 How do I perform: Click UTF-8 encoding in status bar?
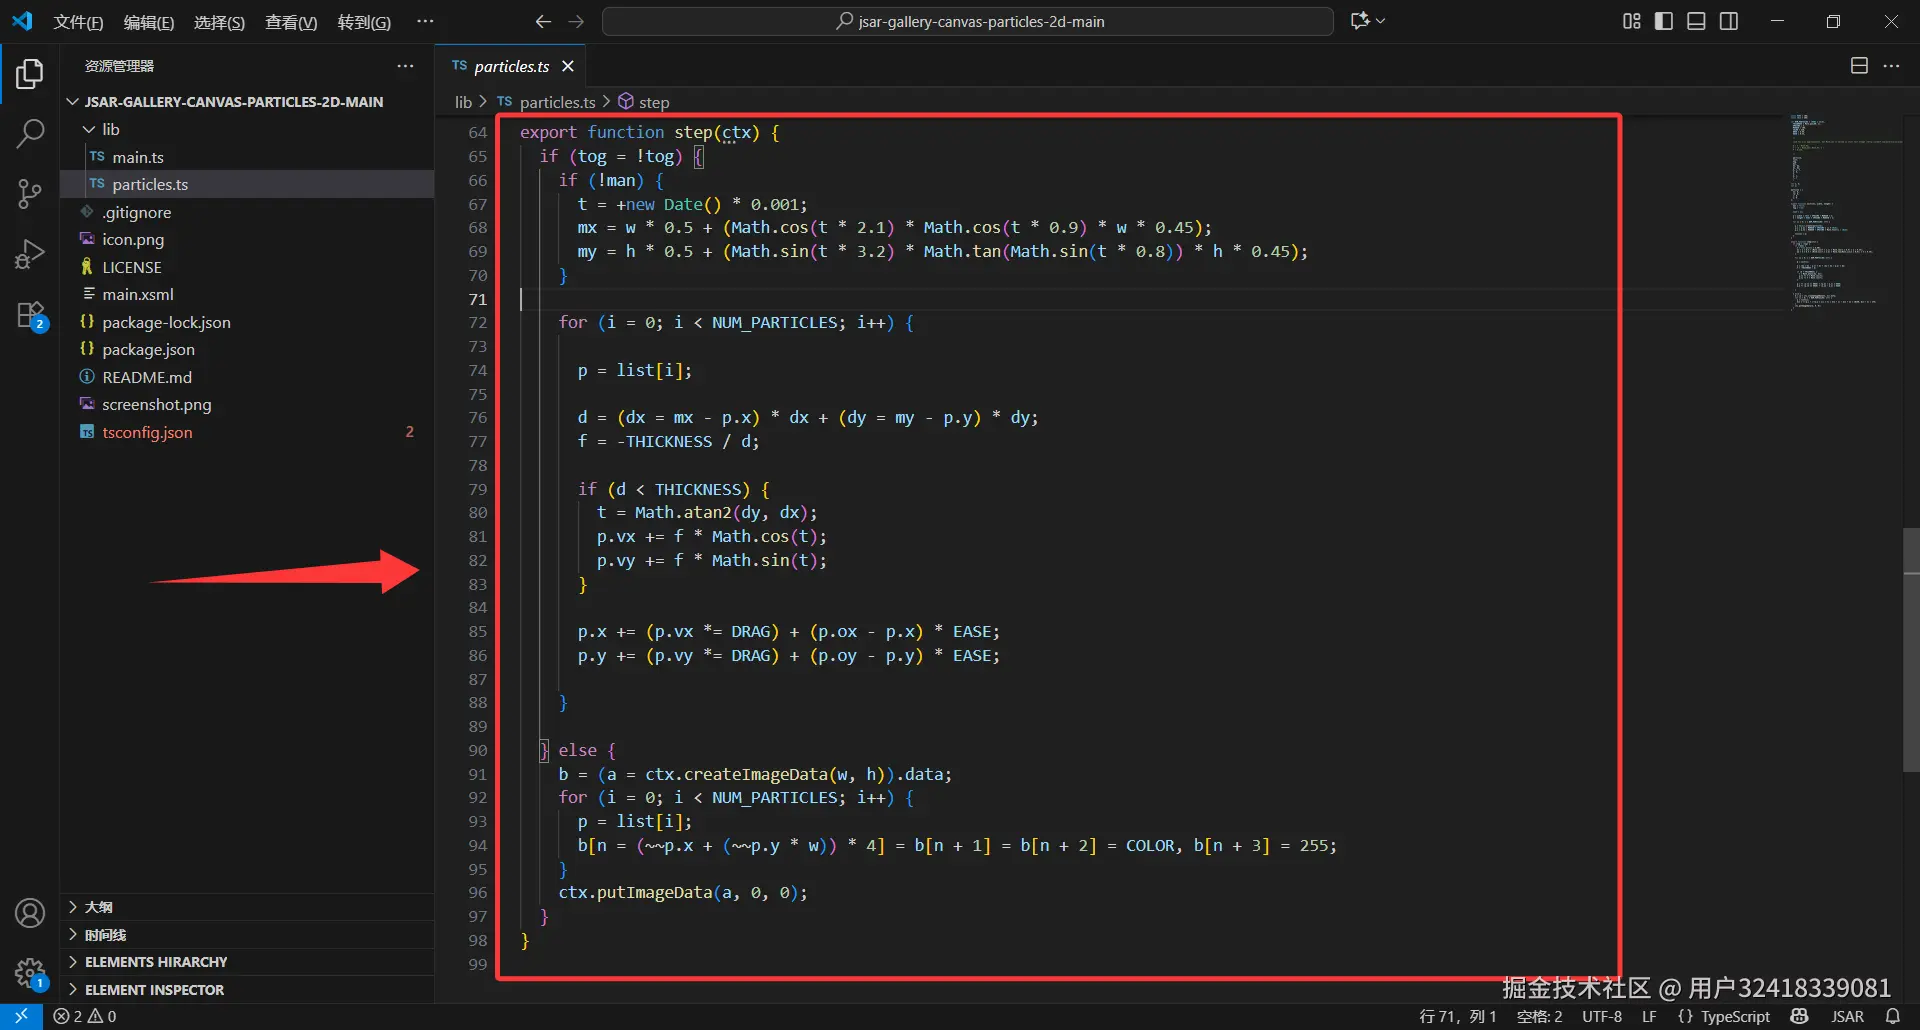1602,1016
